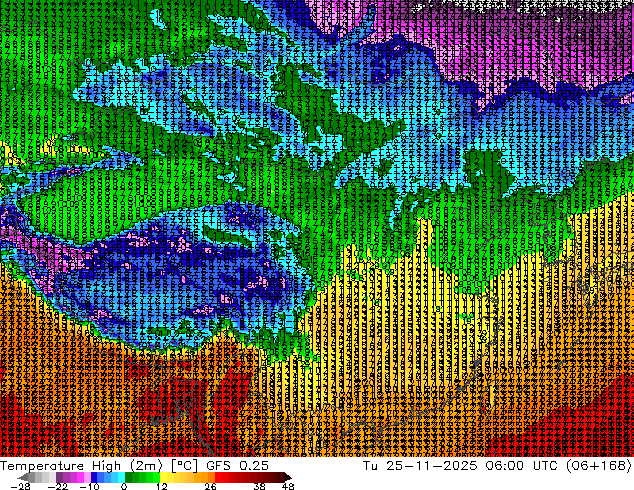The height and width of the screenshot is (490, 634).
Task: Click the '48' legend value
Action: coord(288,486)
